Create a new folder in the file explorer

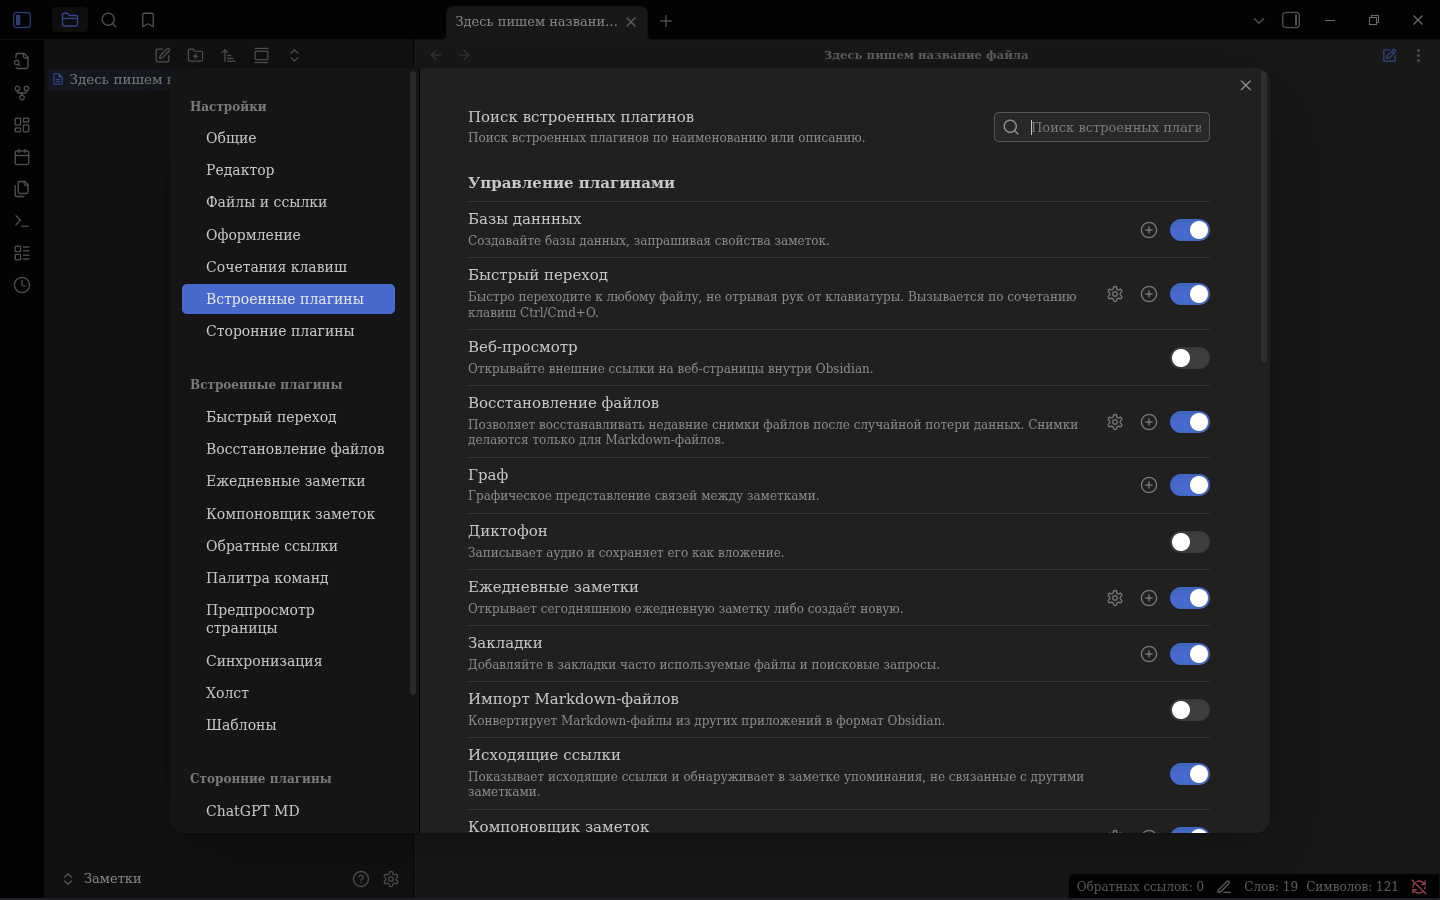click(x=196, y=56)
